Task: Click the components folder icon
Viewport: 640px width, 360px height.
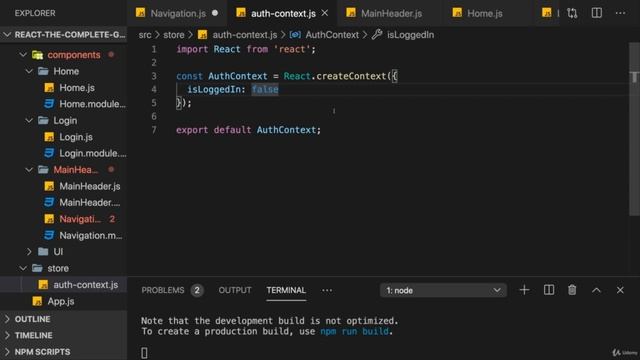Action: pos(38,55)
